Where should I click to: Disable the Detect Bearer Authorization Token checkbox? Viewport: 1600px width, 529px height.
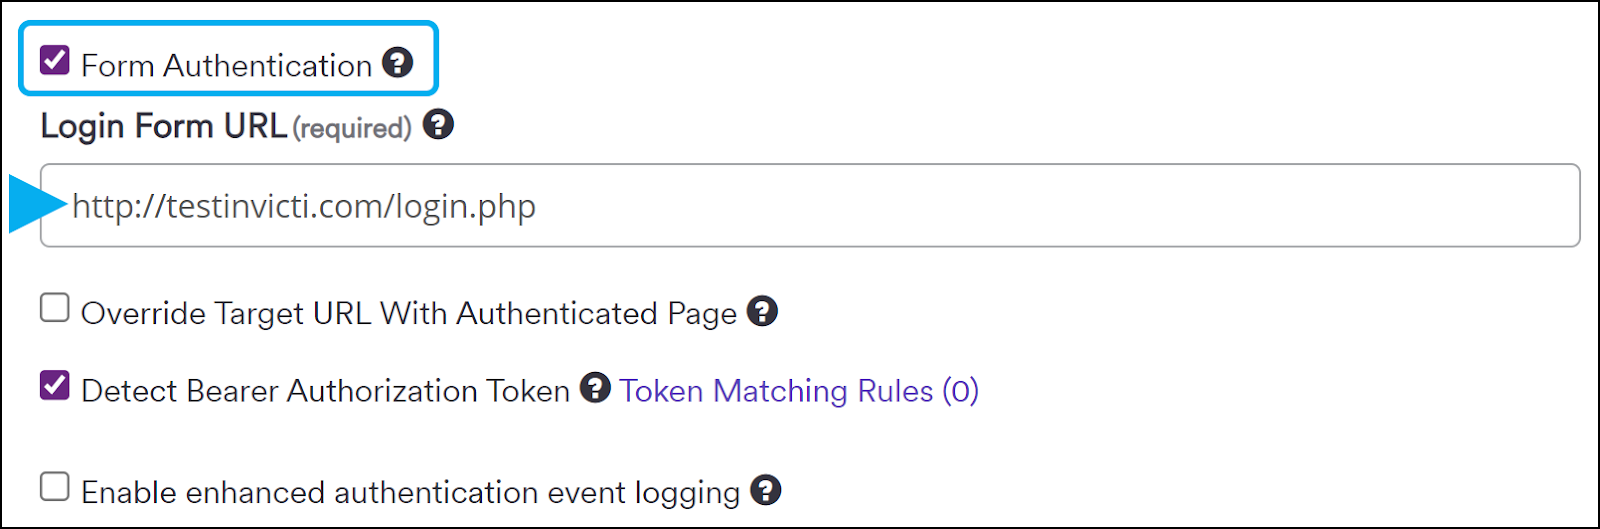pos(55,386)
